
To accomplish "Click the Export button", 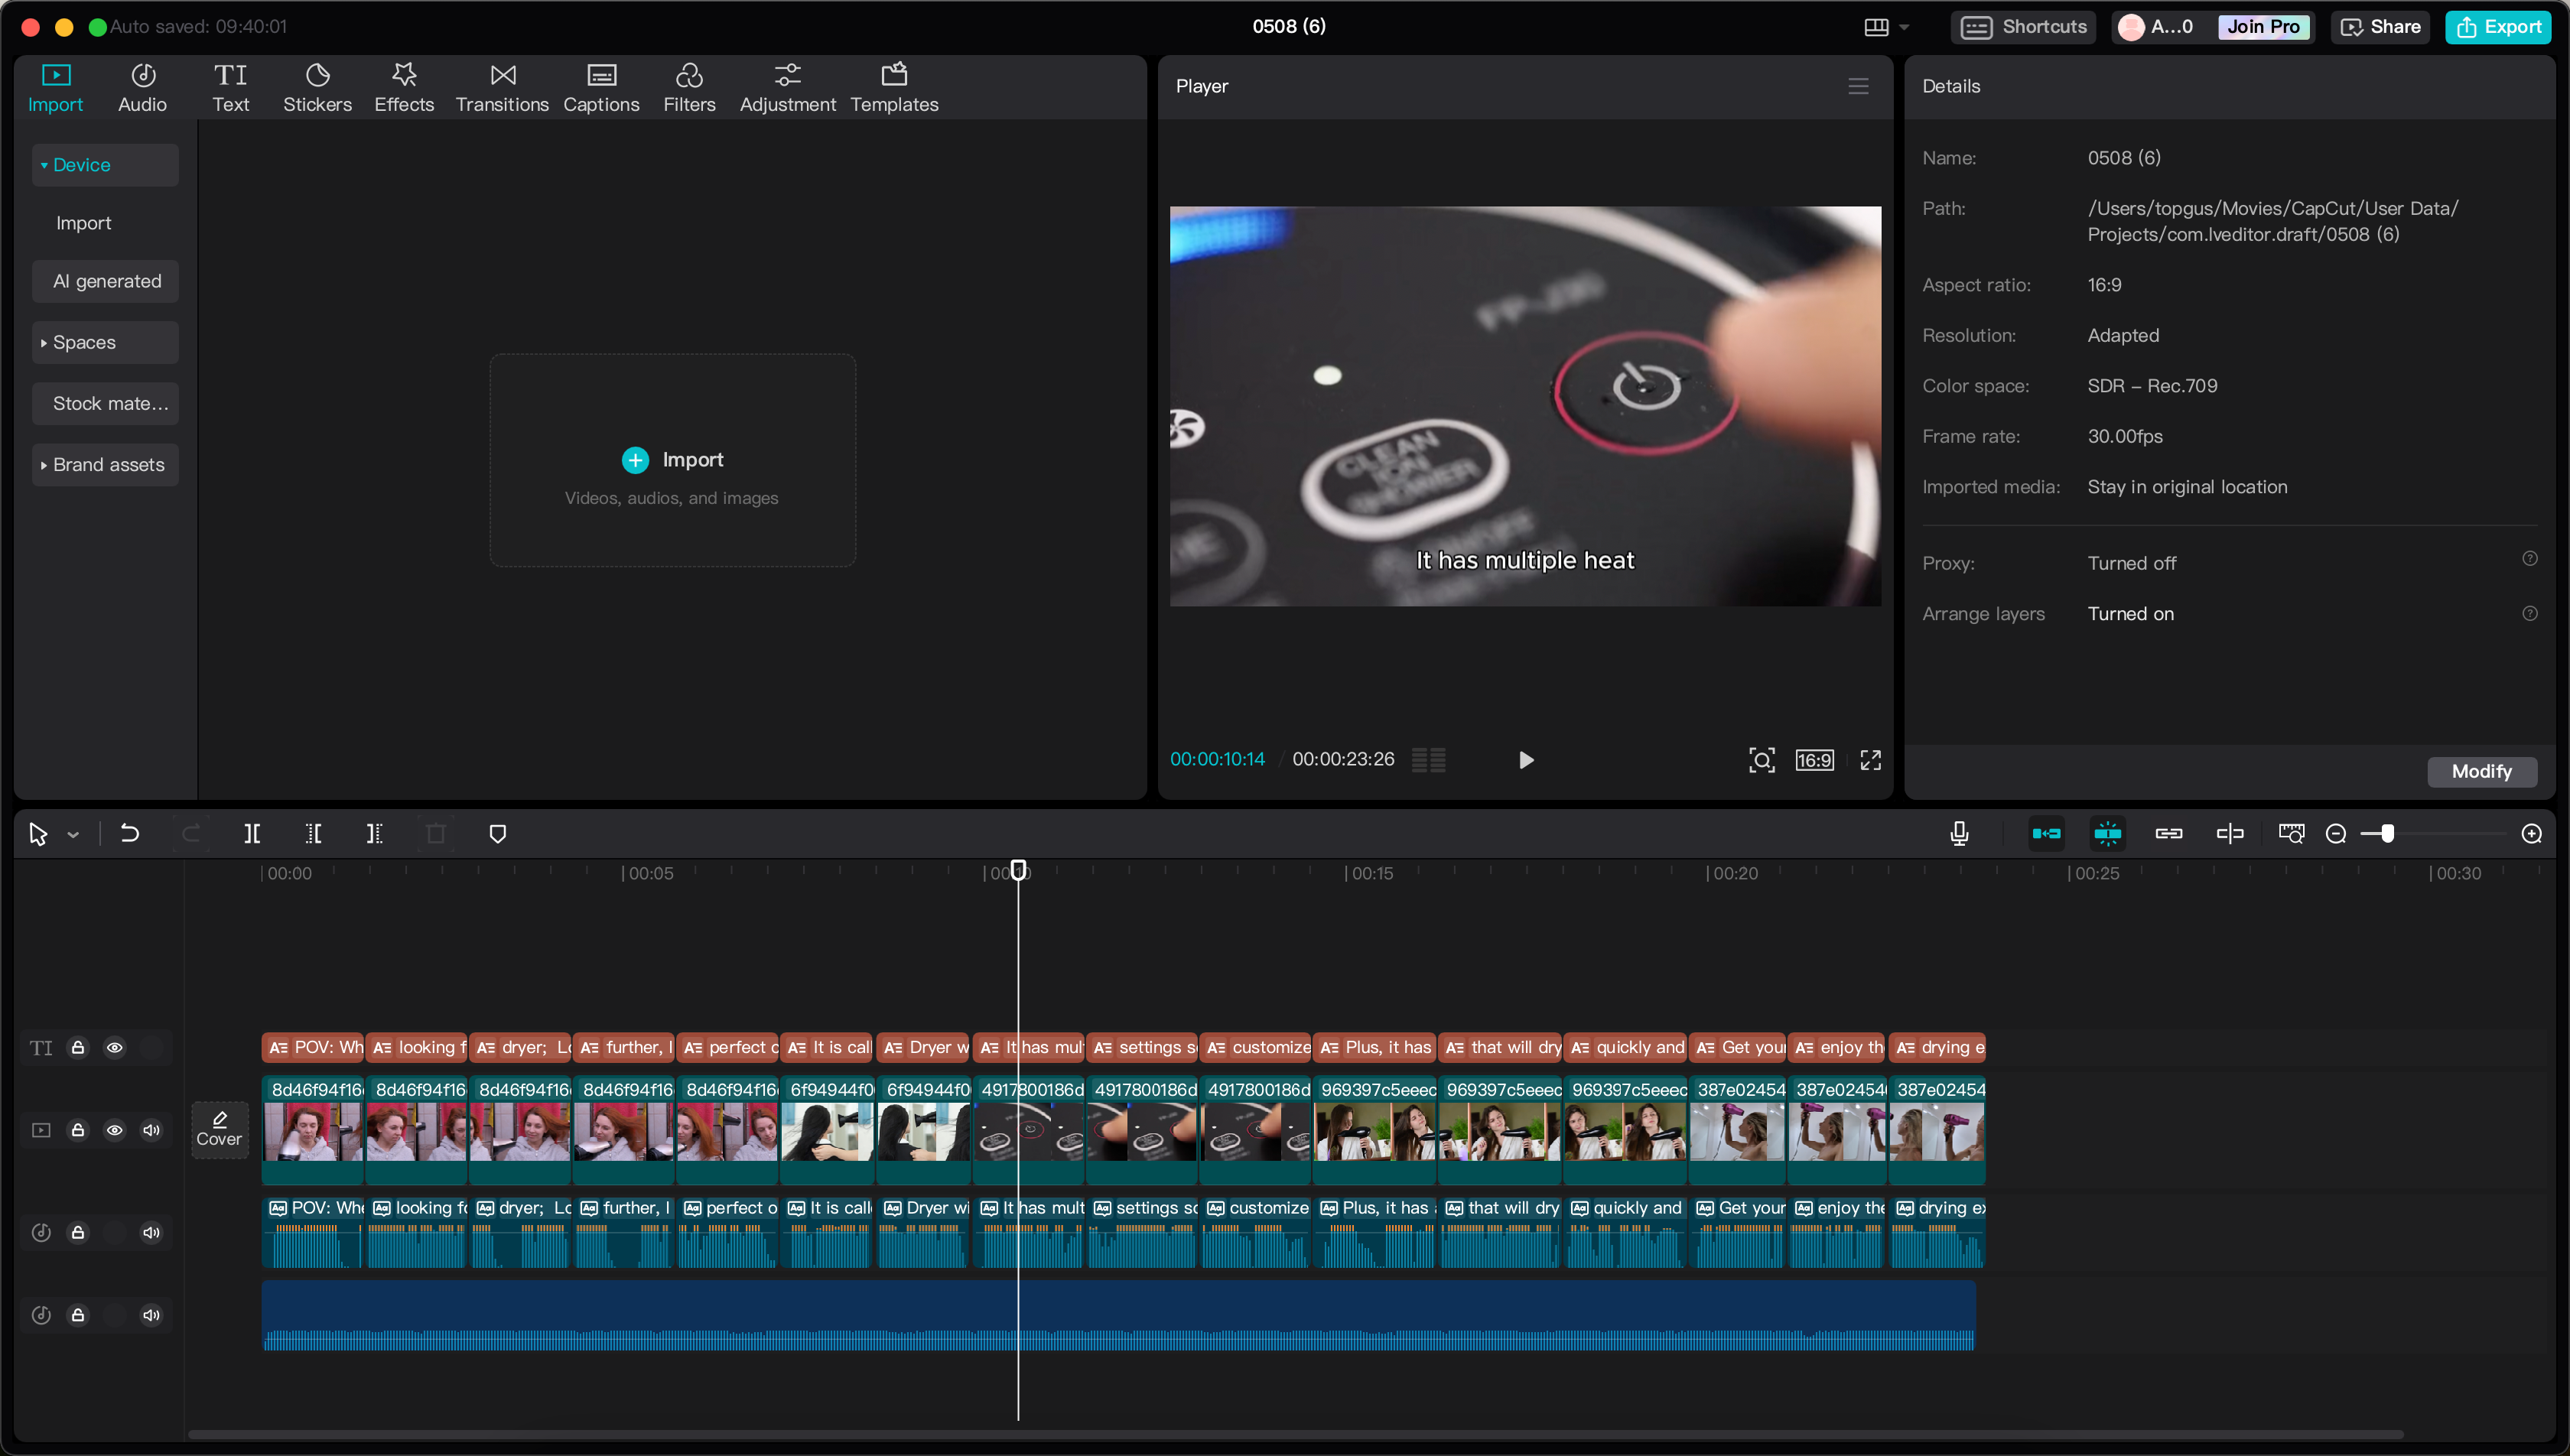I will tap(2498, 27).
